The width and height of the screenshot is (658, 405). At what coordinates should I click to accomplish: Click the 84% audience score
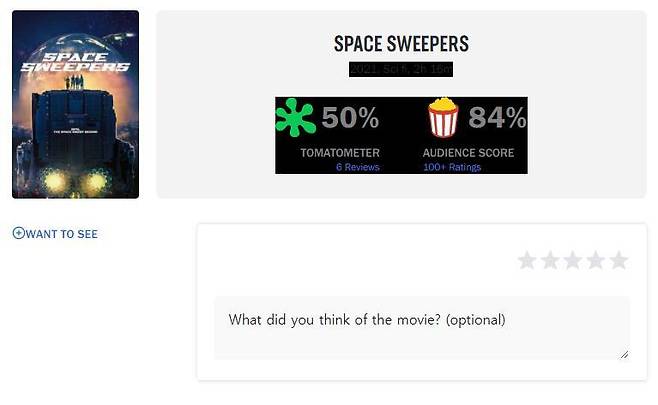pos(497,118)
